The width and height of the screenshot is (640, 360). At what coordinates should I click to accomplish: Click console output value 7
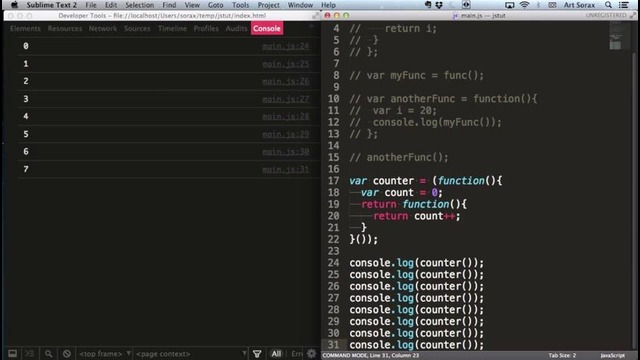click(26, 169)
